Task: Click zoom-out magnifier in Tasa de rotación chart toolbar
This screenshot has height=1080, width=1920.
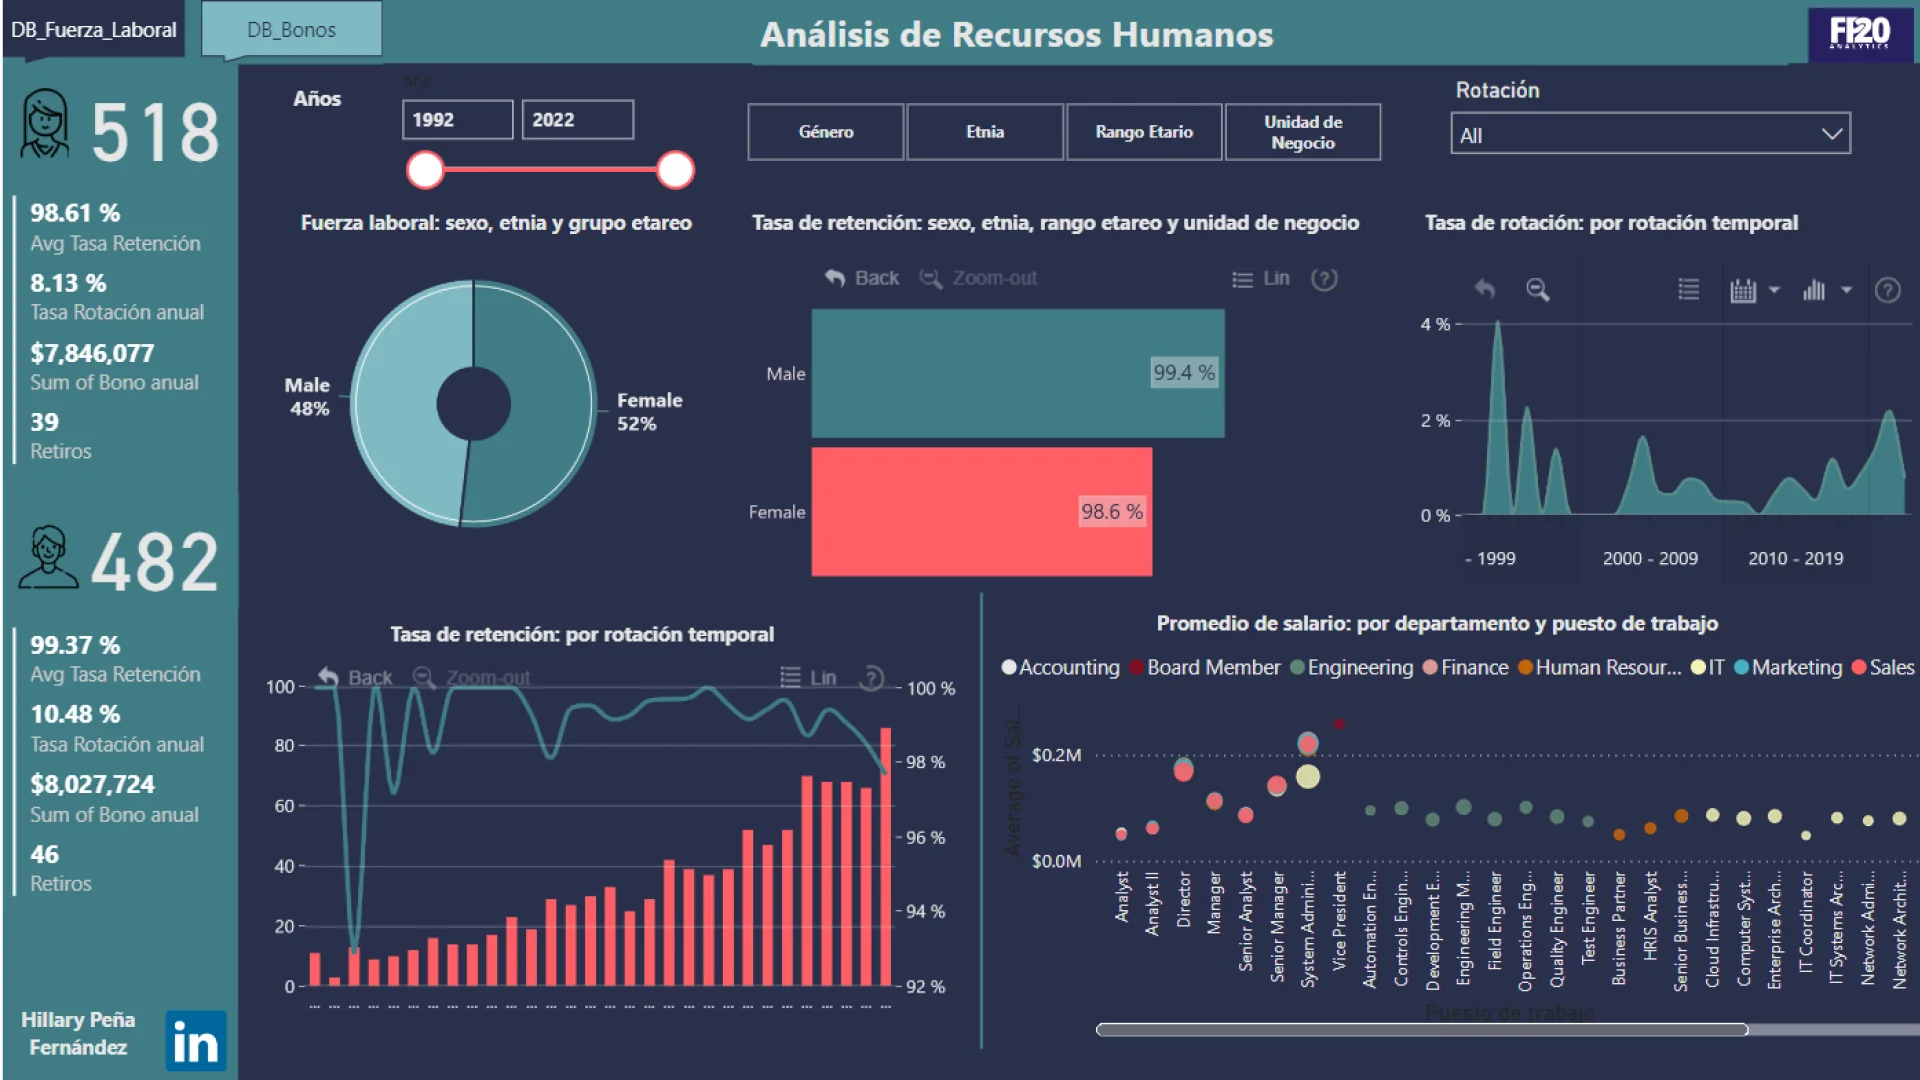Action: (1537, 290)
